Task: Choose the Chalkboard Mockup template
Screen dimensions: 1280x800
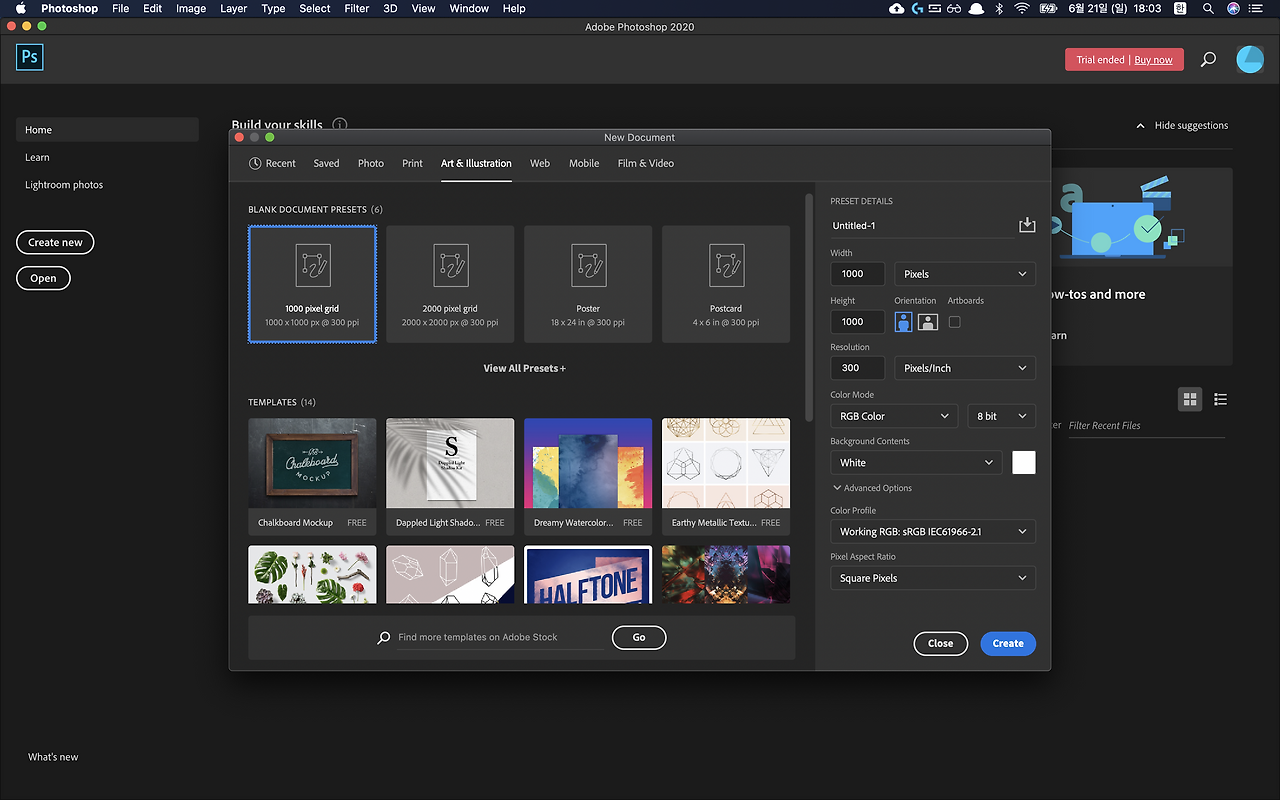Action: (312, 476)
